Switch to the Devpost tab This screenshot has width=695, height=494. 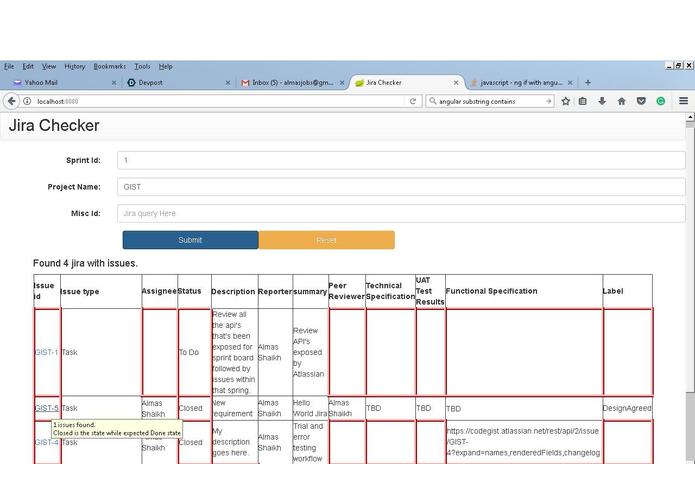pos(177,82)
